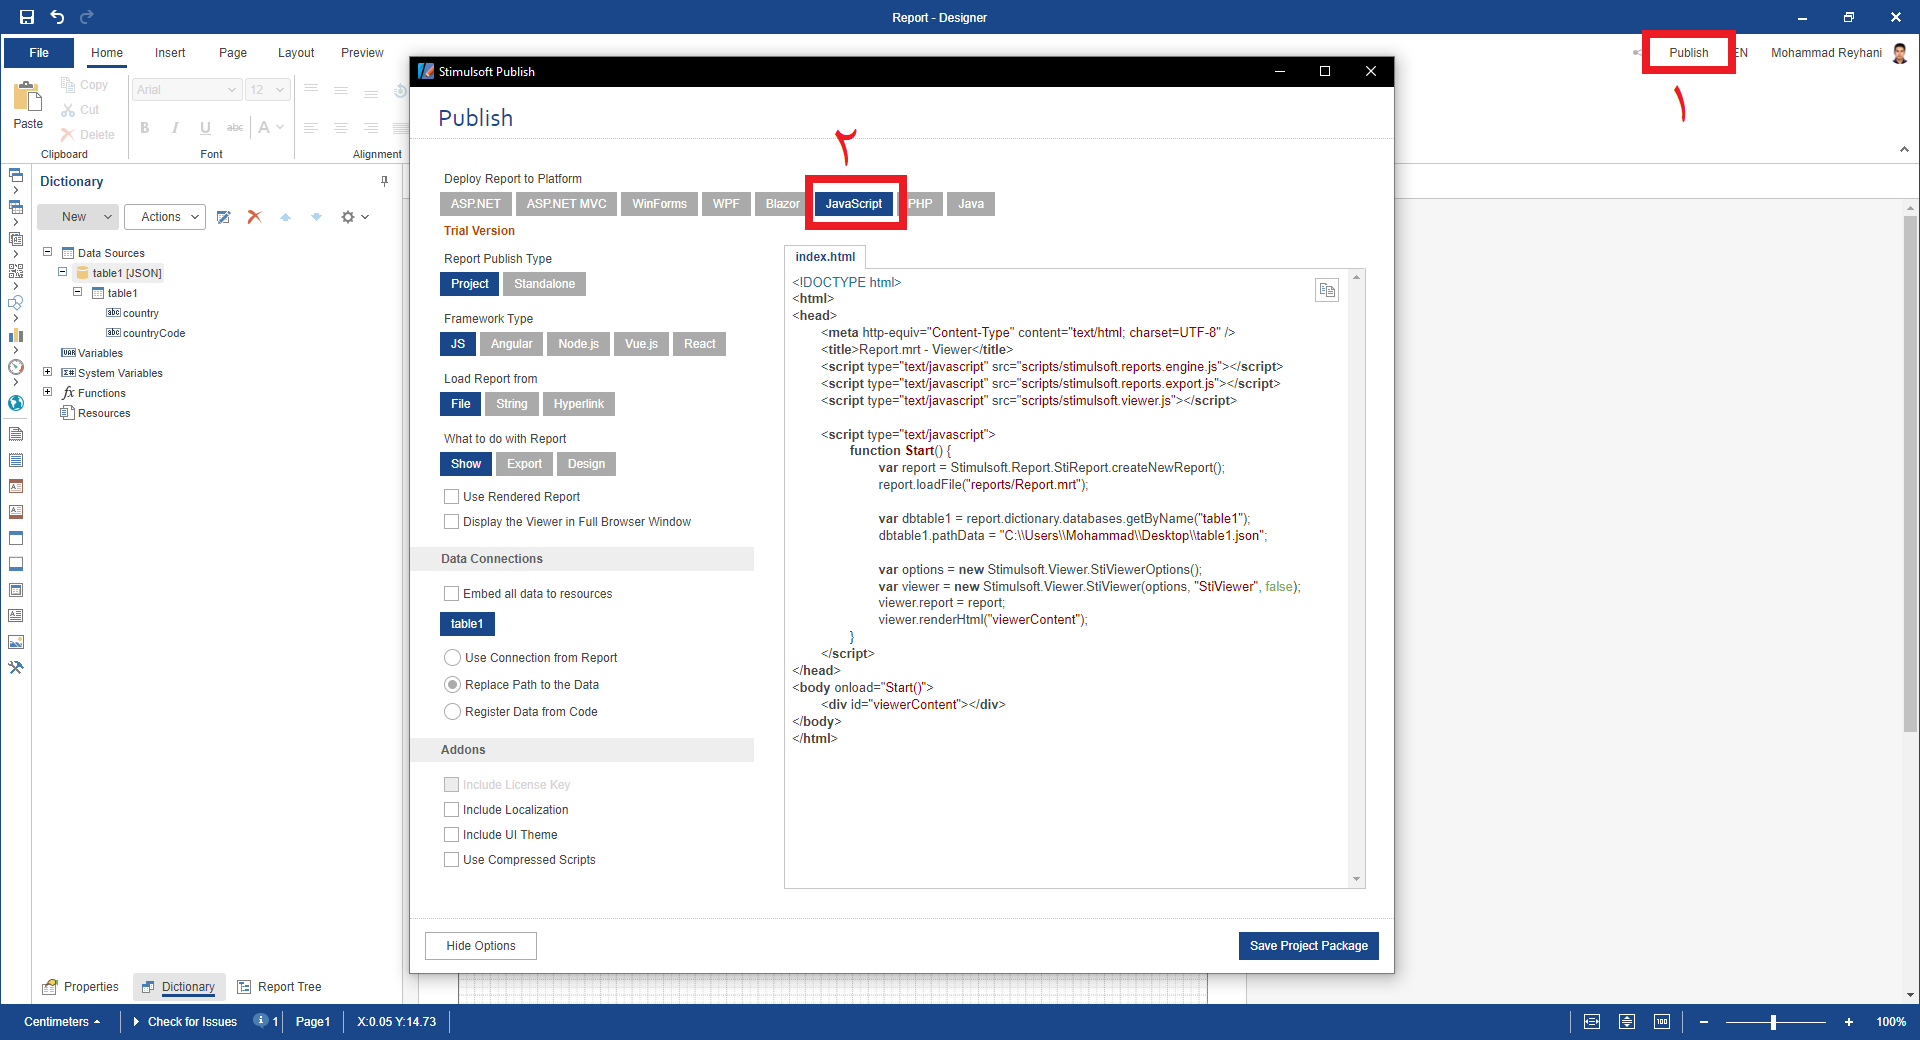Open the toolbox settings wrench icon

[16, 668]
